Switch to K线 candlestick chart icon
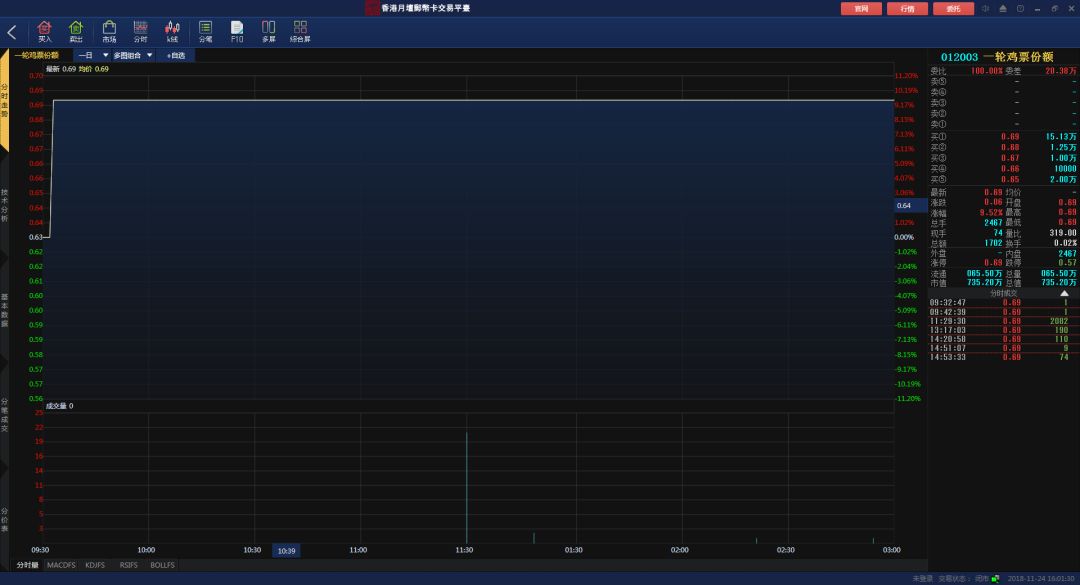1080x585 pixels. 172,32
